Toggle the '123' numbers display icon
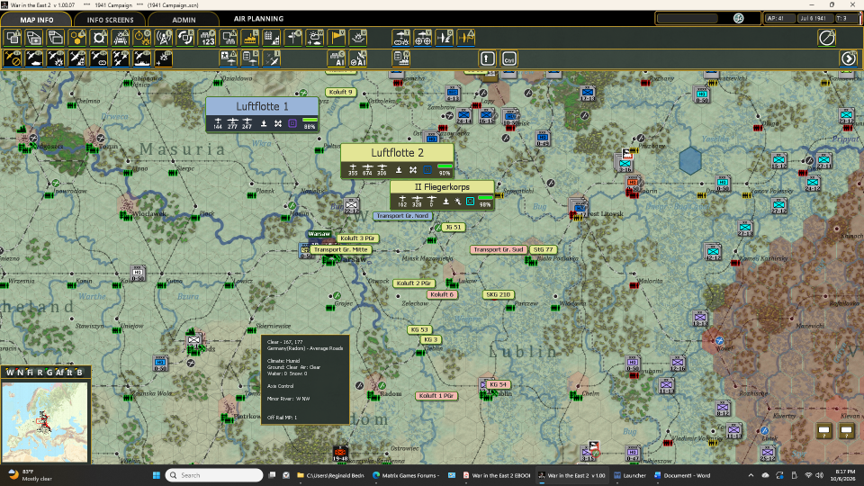Screen dimensions: 864x486 [x=207, y=38]
